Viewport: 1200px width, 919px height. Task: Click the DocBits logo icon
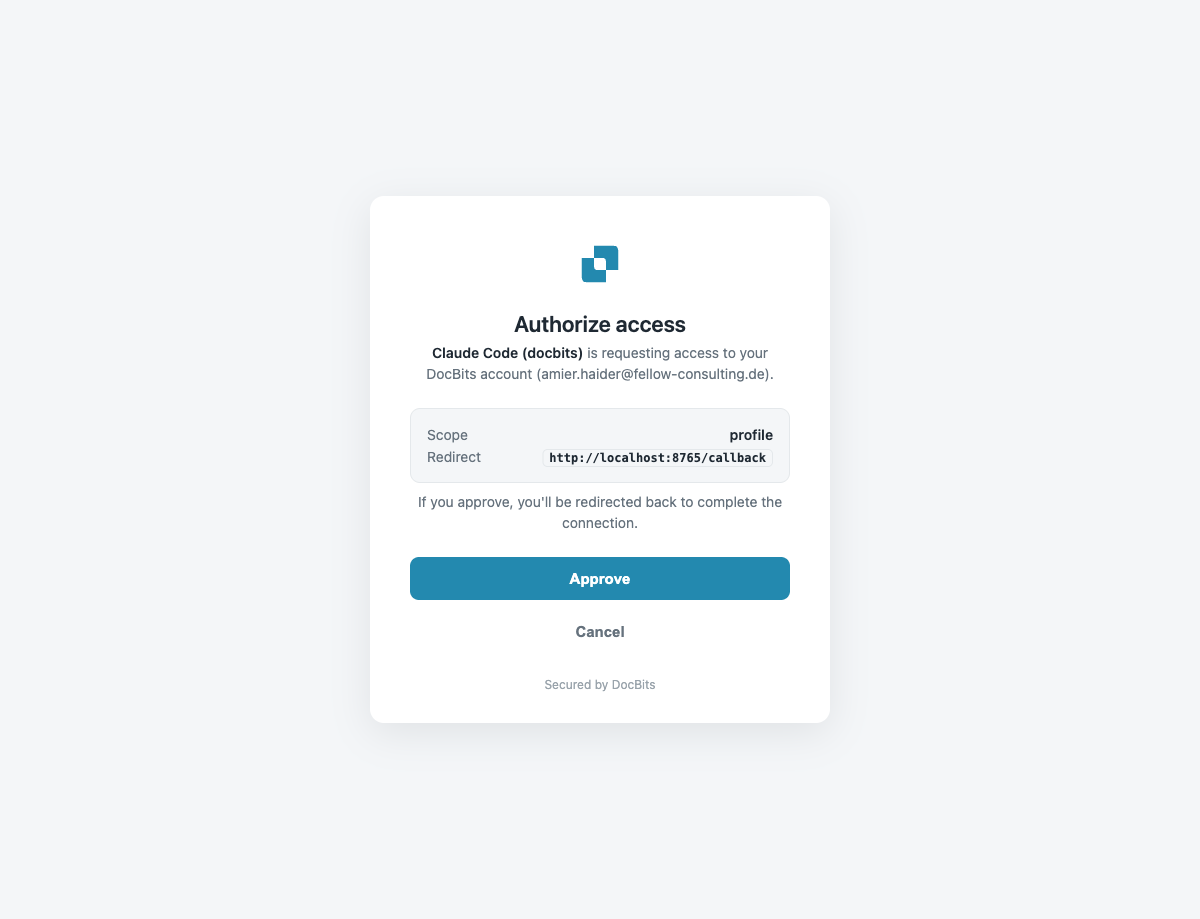[600, 264]
